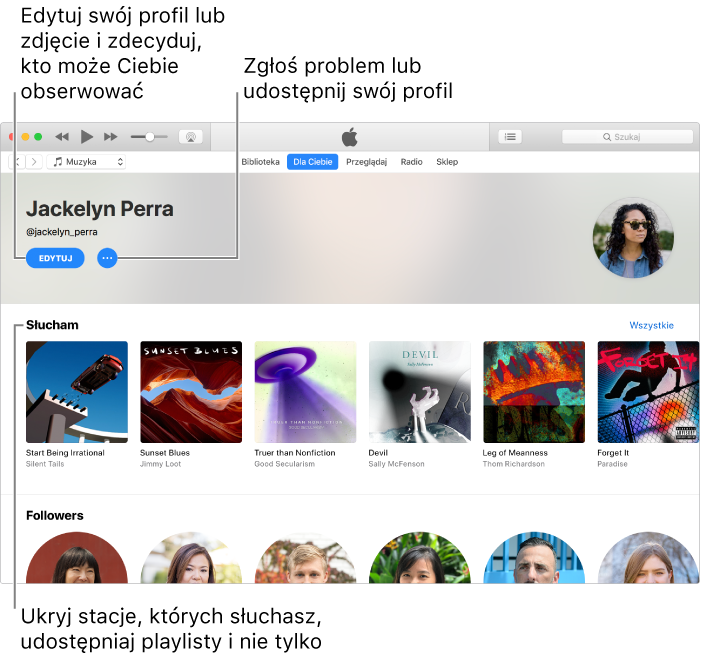Click the @jackelyn_perra handle text
The height and width of the screenshot is (658, 702).
[x=62, y=232]
